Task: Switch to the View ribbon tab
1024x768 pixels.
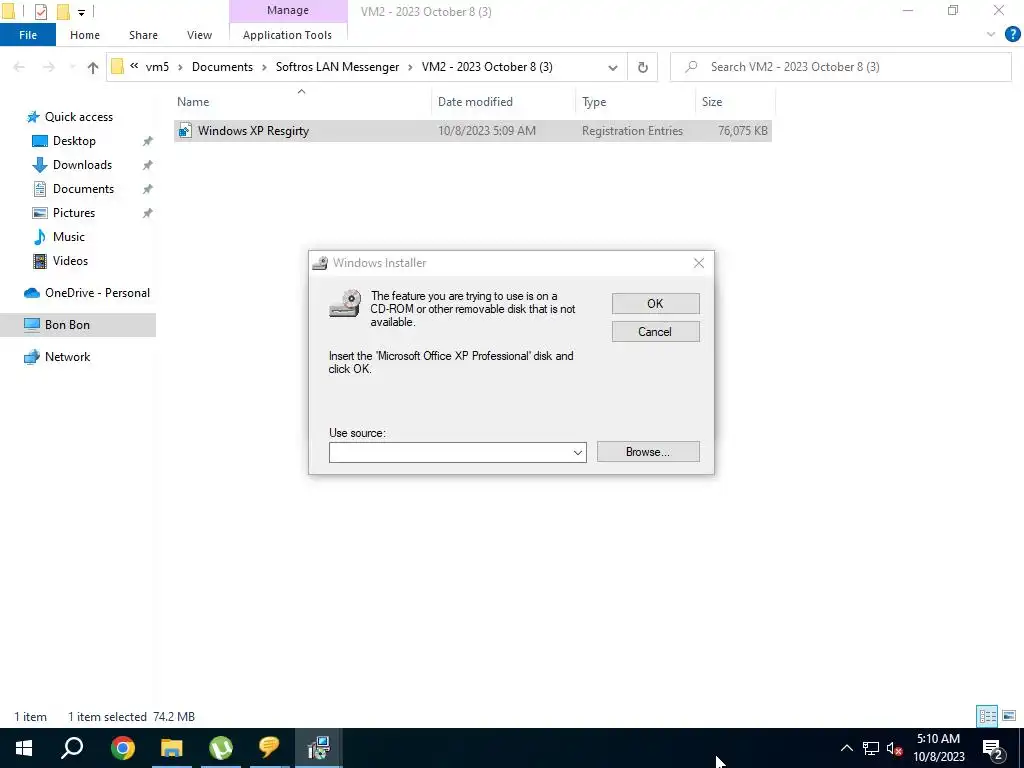Action: click(x=199, y=35)
